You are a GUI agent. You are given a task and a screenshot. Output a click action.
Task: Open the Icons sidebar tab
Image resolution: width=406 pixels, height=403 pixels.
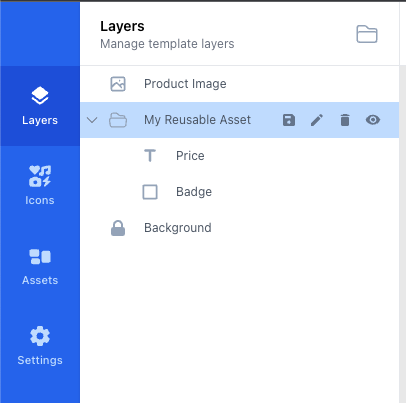[x=40, y=186]
